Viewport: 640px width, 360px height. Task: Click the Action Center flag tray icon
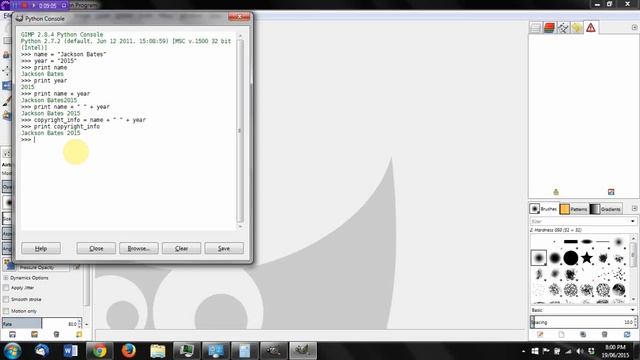pyautogui.click(x=546, y=351)
